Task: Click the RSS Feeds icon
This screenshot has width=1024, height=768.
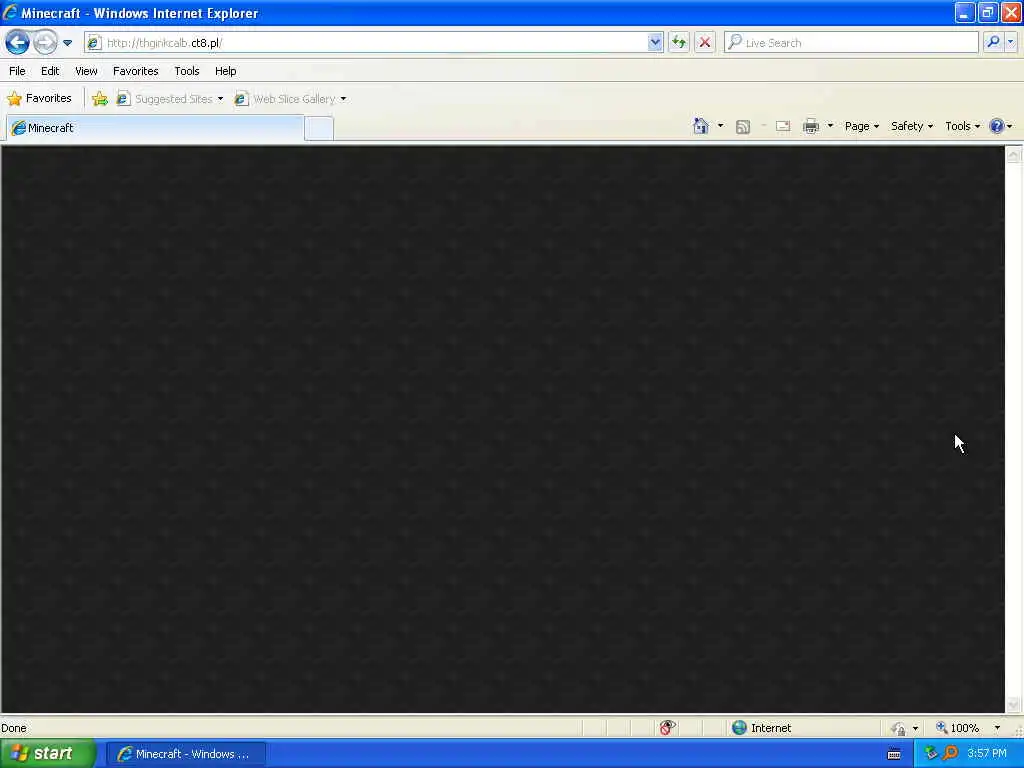Action: [x=743, y=127]
